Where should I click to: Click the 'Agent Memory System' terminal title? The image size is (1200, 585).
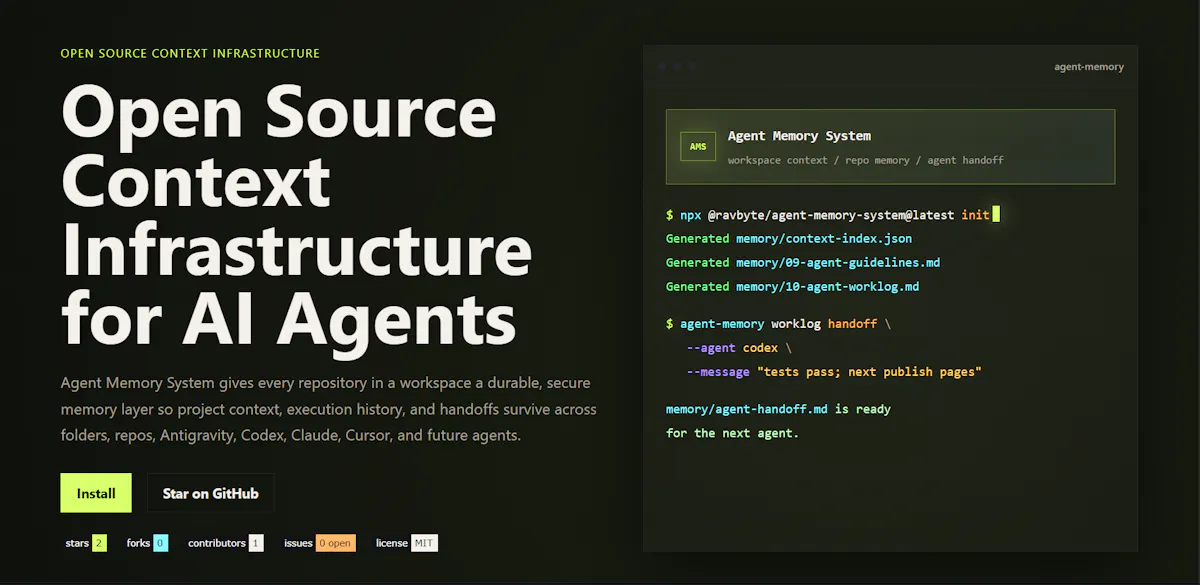[x=799, y=136]
